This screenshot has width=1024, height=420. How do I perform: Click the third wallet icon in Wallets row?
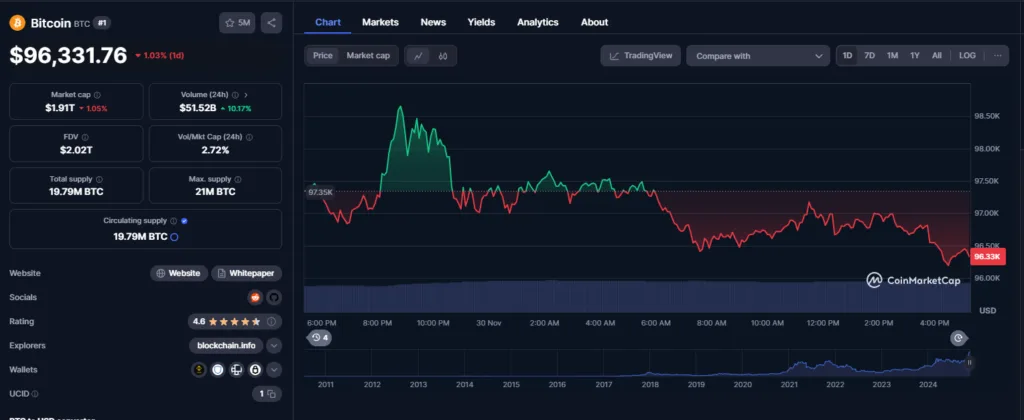click(x=236, y=370)
